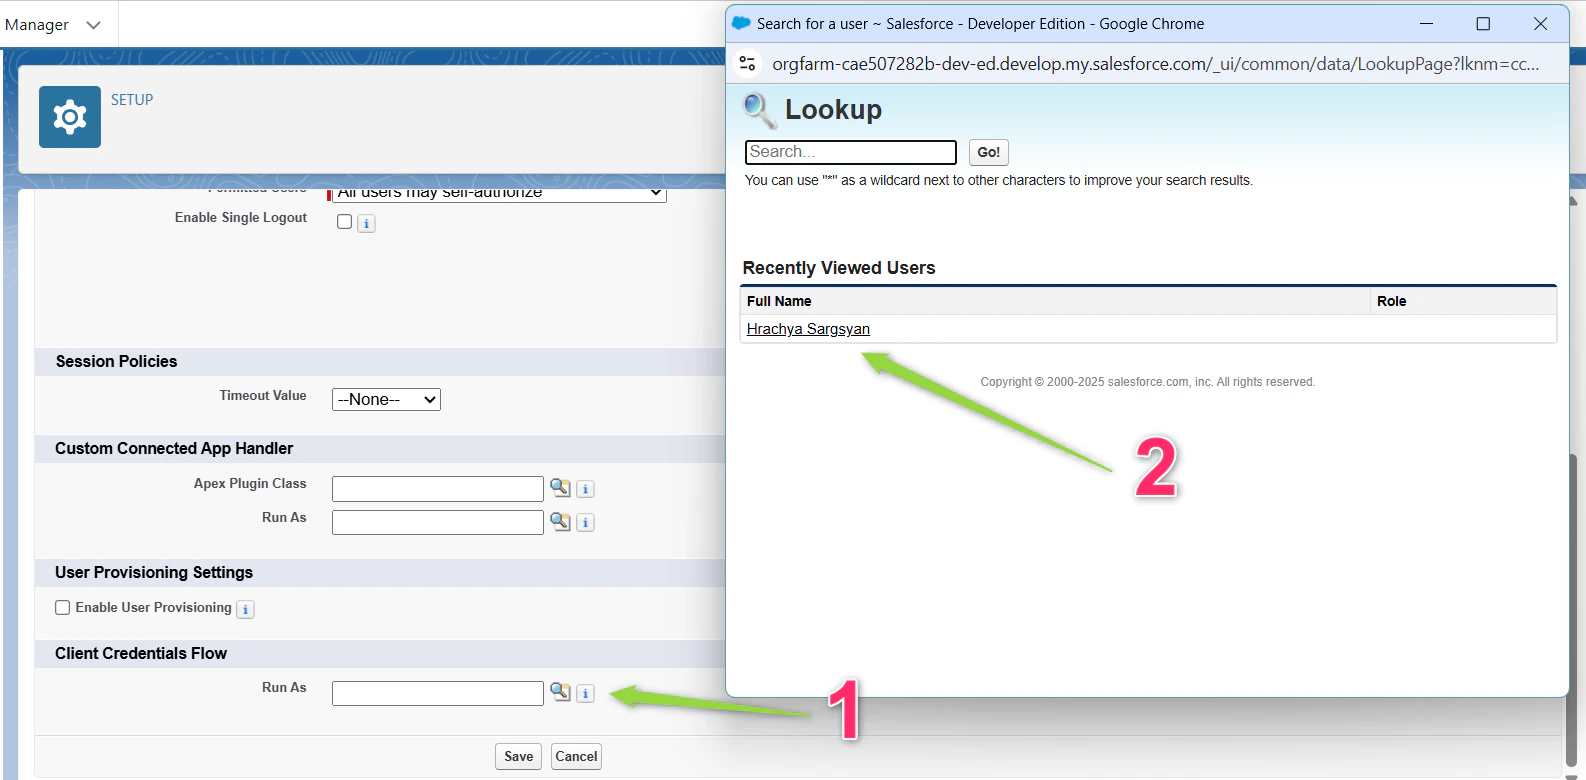This screenshot has width=1586, height=780.
Task: Click the main page vertical scrollbar
Action: (1571, 610)
